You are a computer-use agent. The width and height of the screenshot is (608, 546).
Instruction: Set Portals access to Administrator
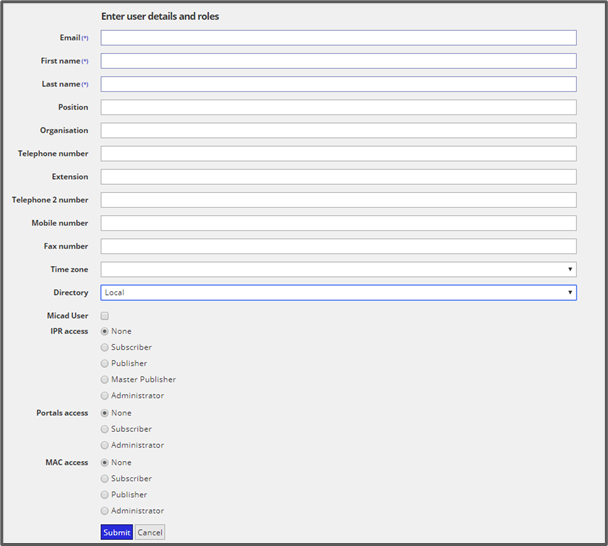[x=105, y=445]
